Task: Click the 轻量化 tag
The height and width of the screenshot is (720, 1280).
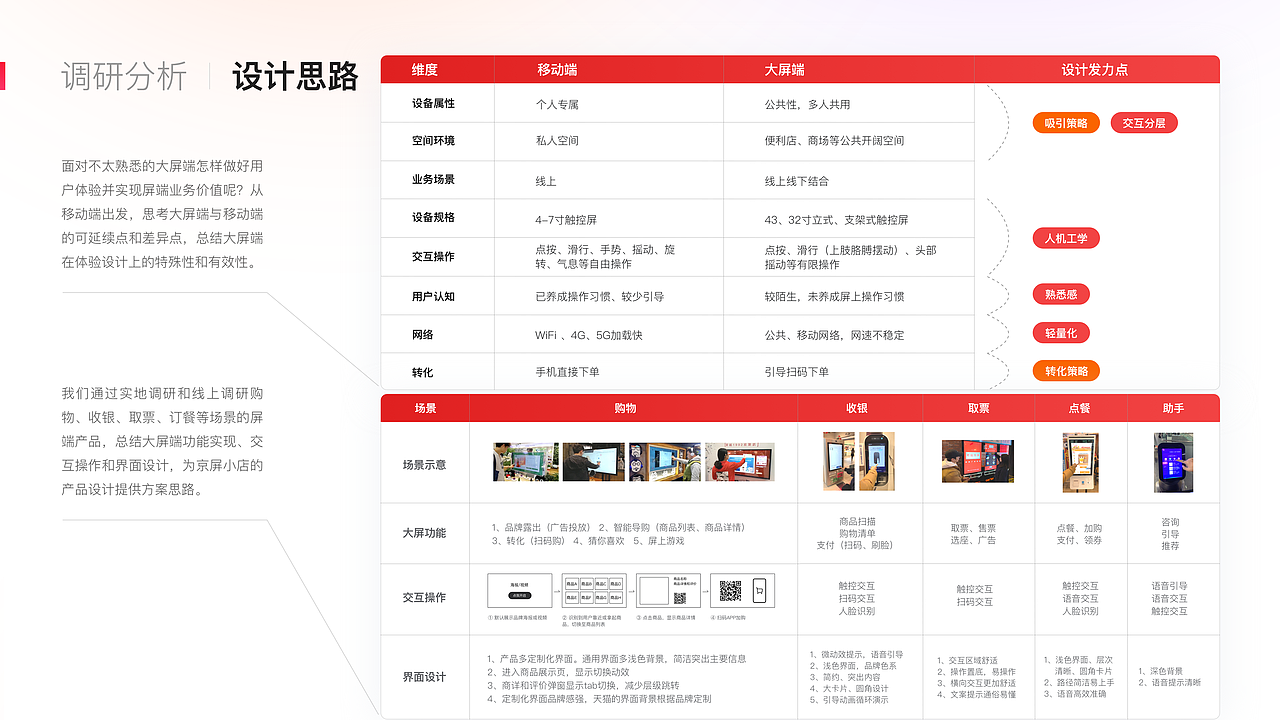Action: click(x=1061, y=333)
